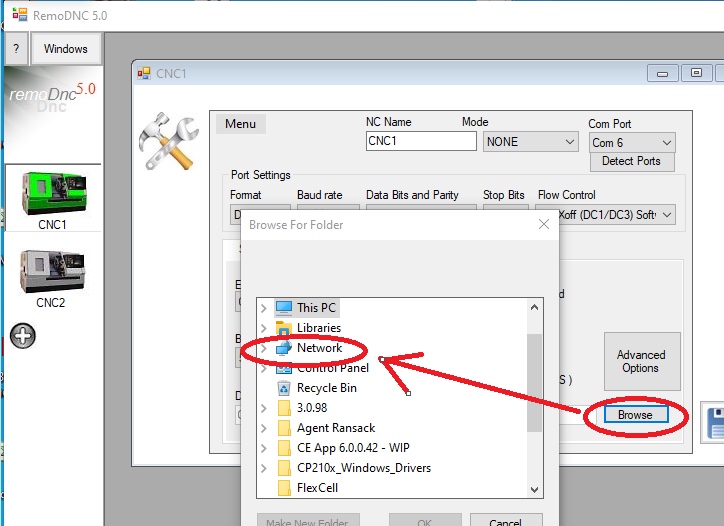Open the Windows menu
Viewport: 724px width, 526px height.
[66, 48]
